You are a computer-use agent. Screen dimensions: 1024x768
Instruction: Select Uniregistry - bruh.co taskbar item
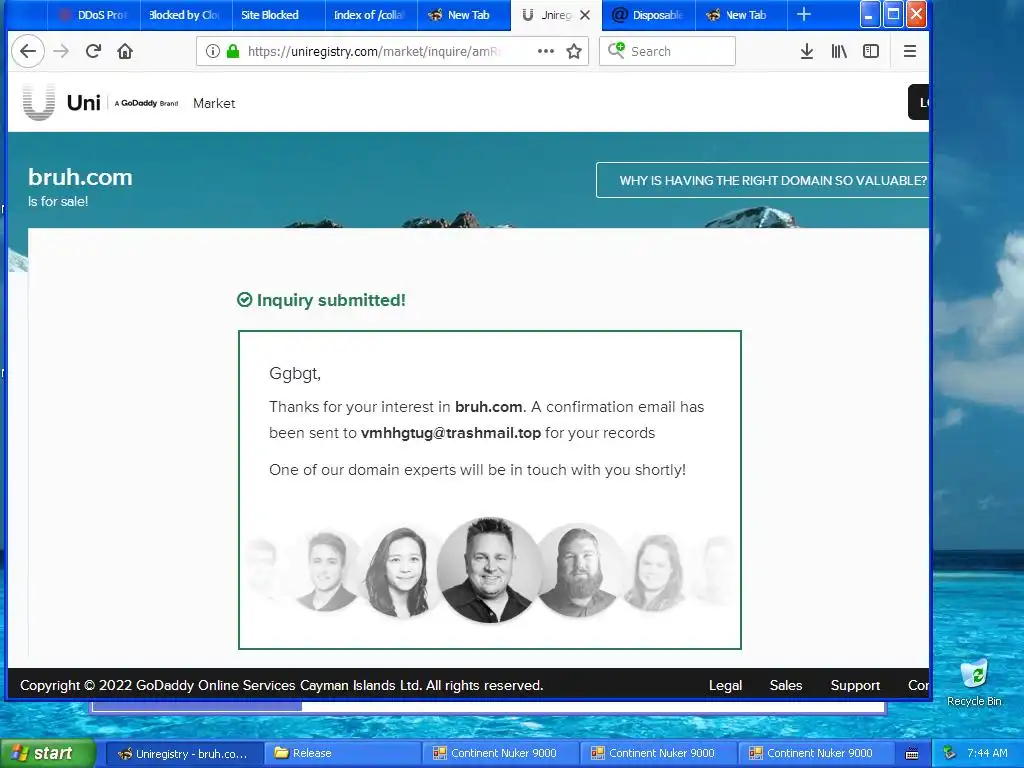(x=184, y=753)
